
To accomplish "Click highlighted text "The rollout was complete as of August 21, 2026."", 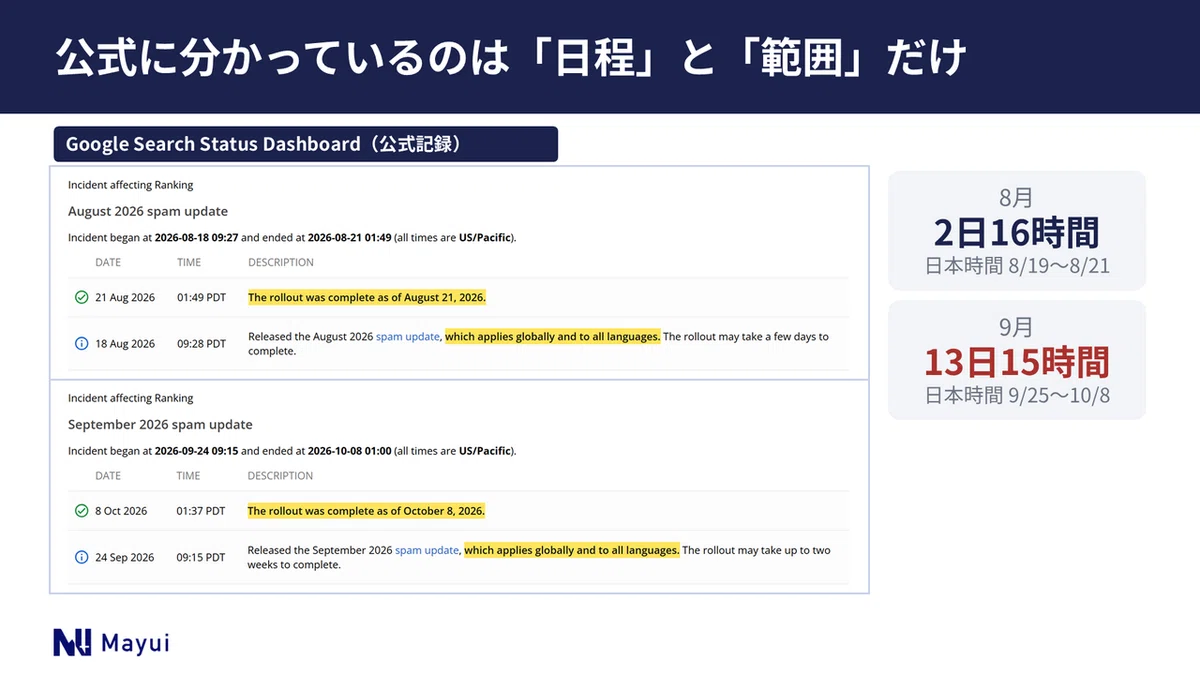I will coord(367,298).
